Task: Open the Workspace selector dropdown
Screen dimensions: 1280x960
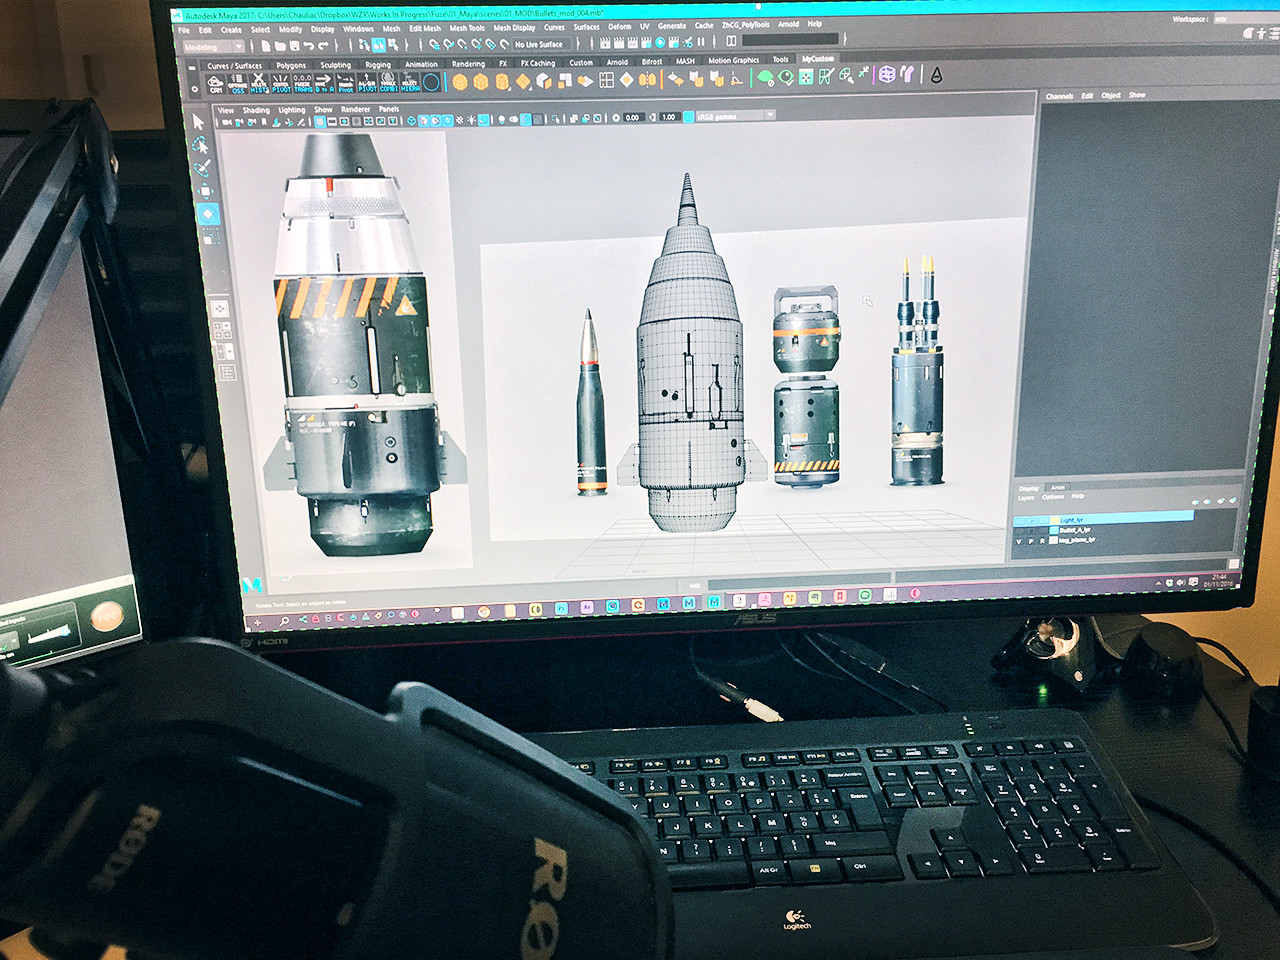Action: 1245,19
